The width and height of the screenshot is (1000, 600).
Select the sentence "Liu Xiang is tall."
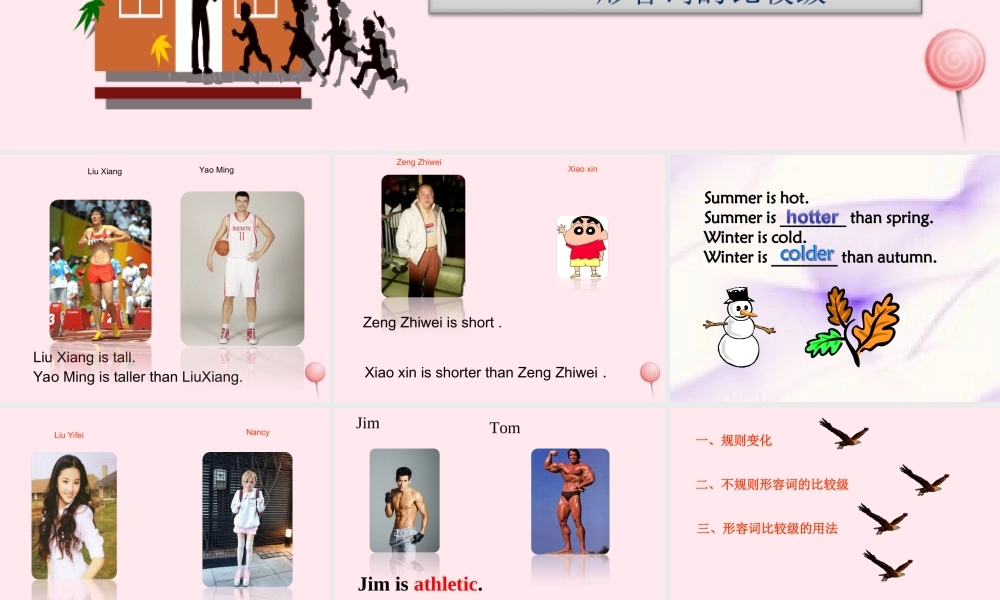tap(84, 357)
